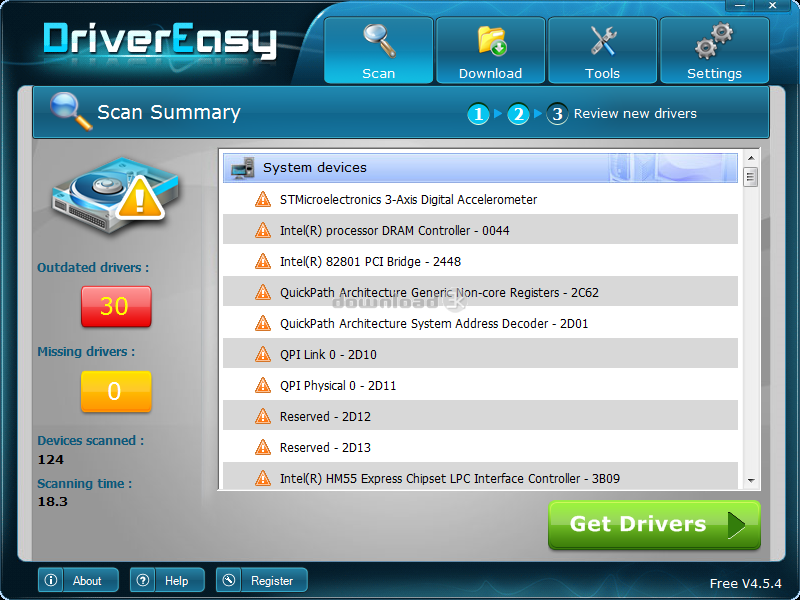The height and width of the screenshot is (600, 800).
Task: Select Intel(R) processor DRAM Controller - 0044
Action: coord(480,231)
